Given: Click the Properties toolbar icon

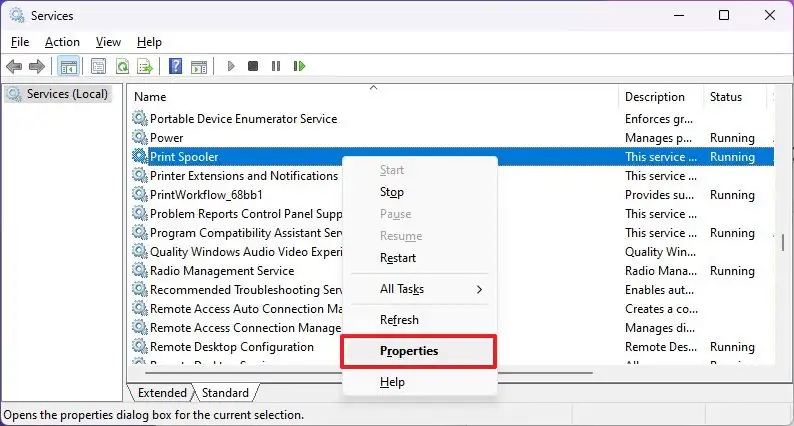Looking at the screenshot, I should (x=98, y=66).
